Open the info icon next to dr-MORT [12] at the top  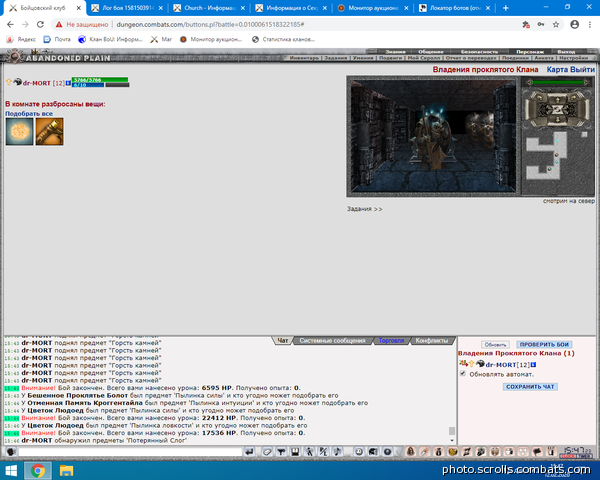pos(68,83)
